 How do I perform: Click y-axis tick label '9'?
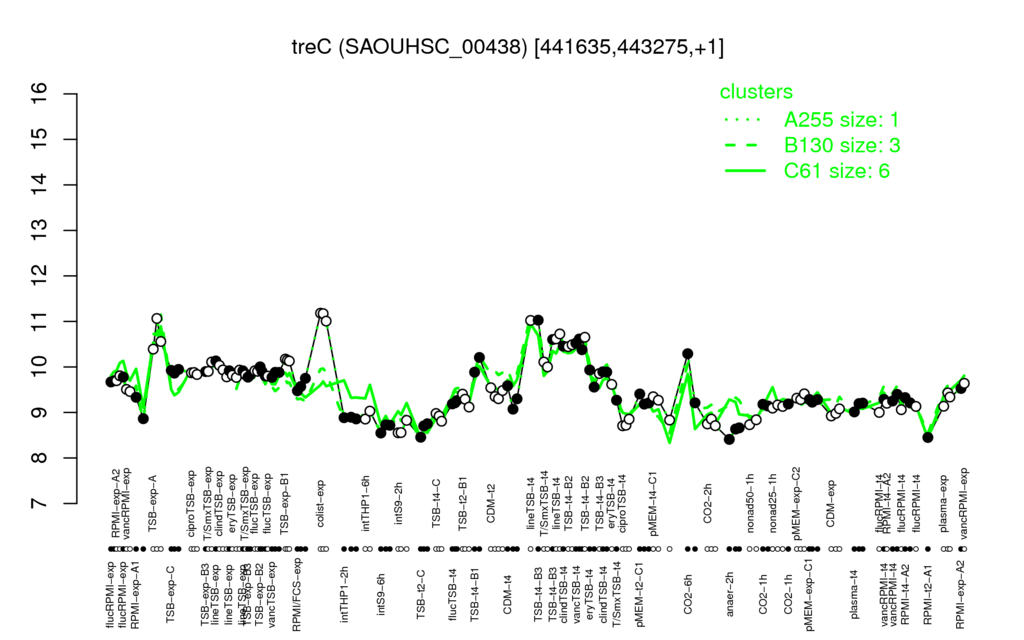(39, 412)
